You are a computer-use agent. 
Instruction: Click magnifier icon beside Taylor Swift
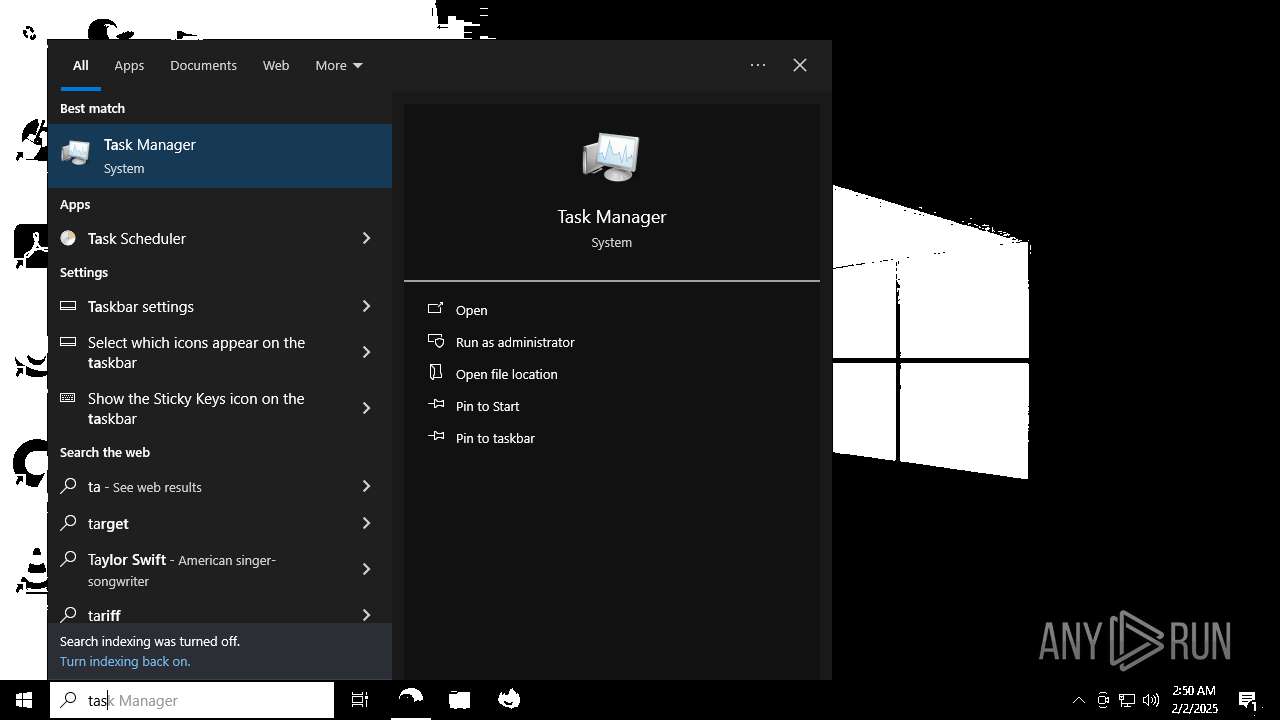click(x=68, y=559)
